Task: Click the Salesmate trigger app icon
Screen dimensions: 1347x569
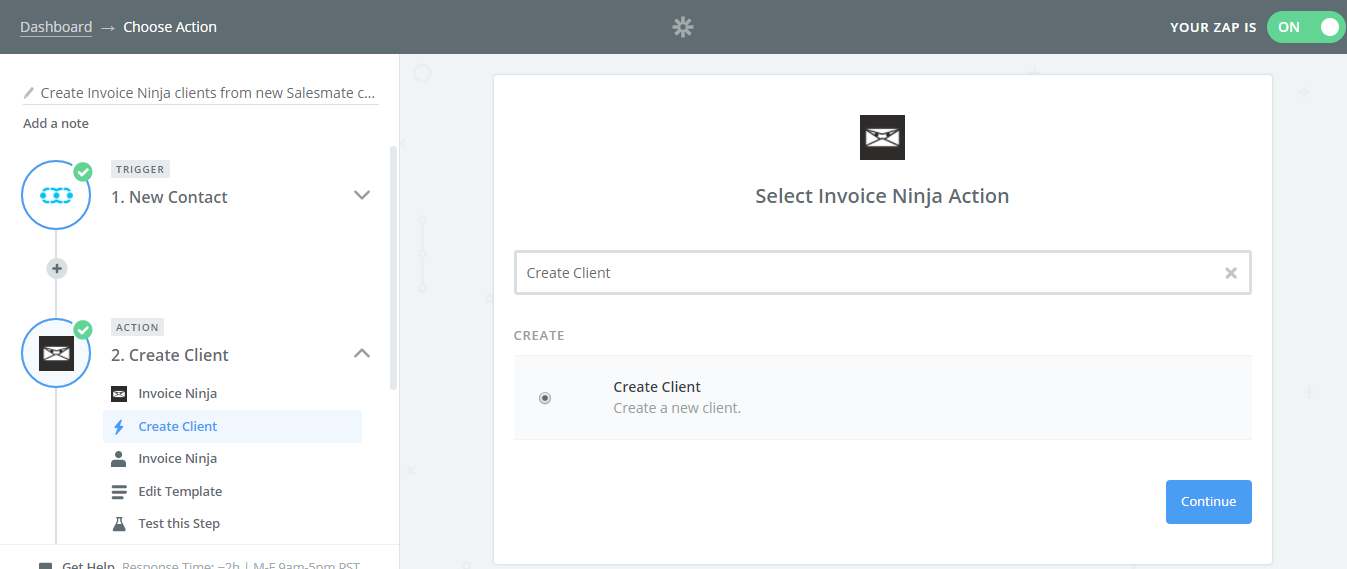Action: tap(57, 196)
